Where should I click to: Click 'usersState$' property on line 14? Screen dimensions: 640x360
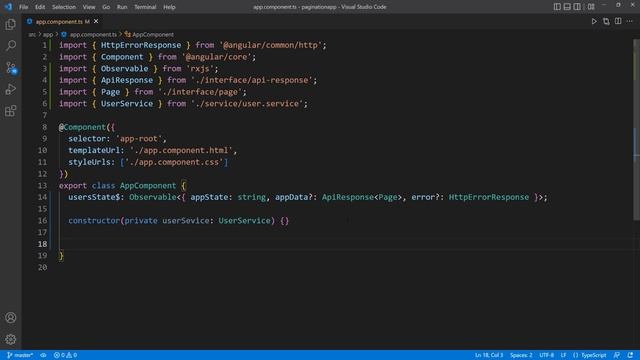tap(94, 197)
